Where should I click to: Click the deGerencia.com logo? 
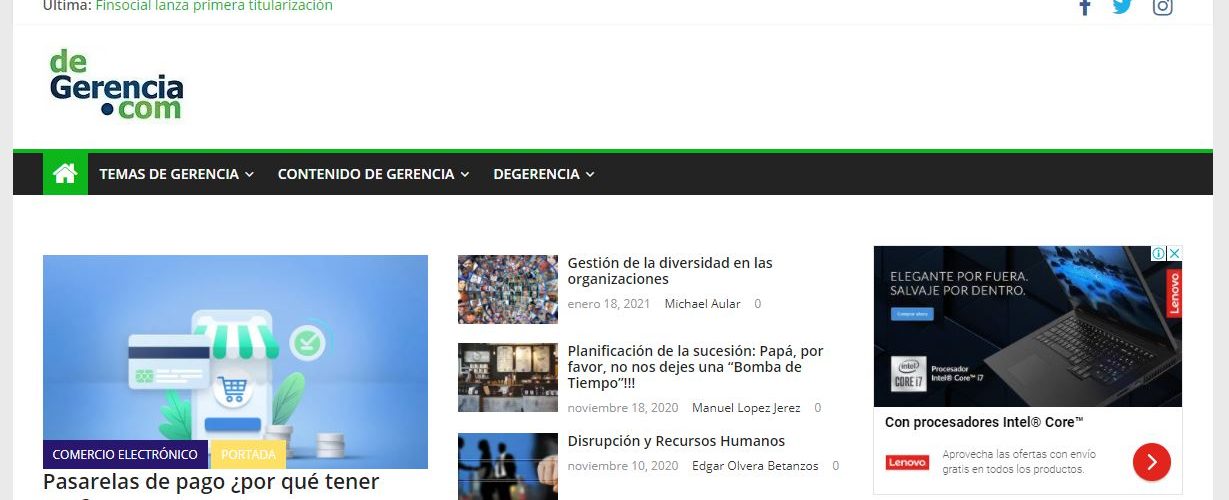(x=116, y=85)
